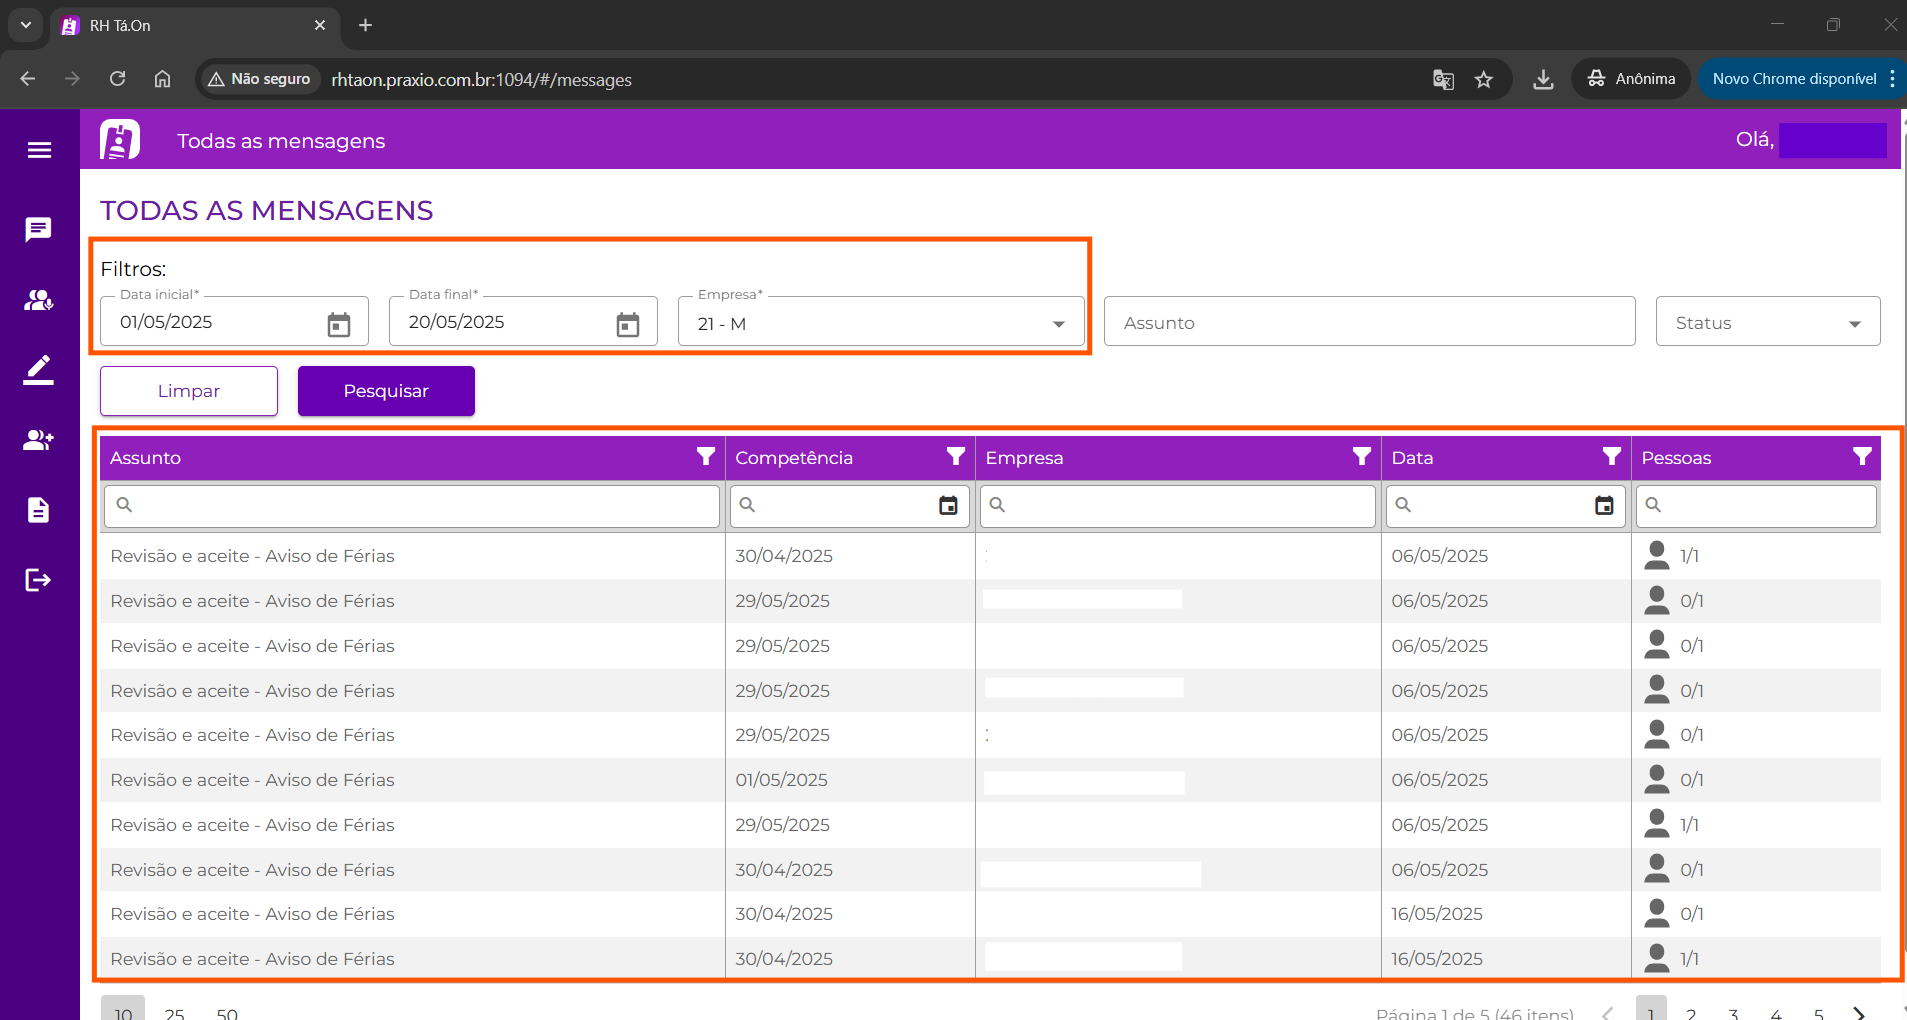
Task: Open calendar picker for Data inicial
Action: click(339, 324)
